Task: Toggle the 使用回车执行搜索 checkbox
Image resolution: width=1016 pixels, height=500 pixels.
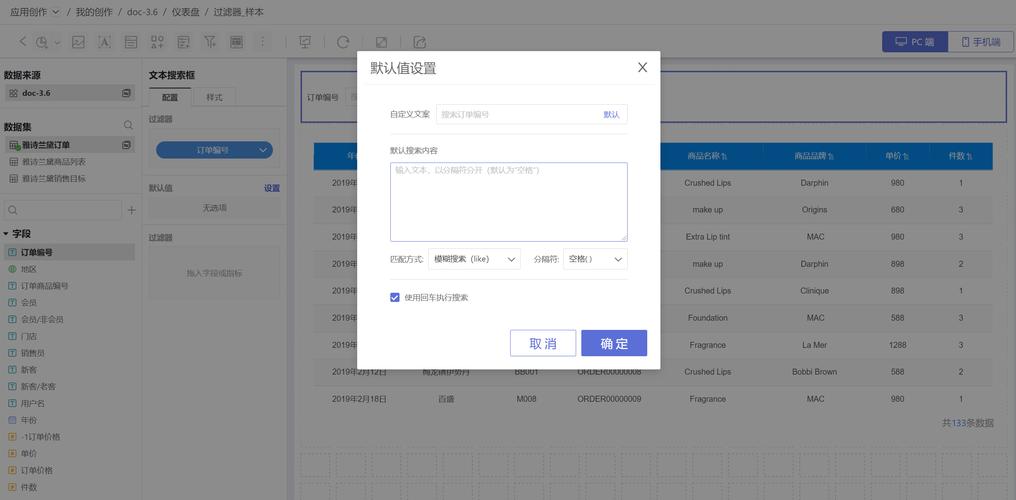Action: [395, 297]
